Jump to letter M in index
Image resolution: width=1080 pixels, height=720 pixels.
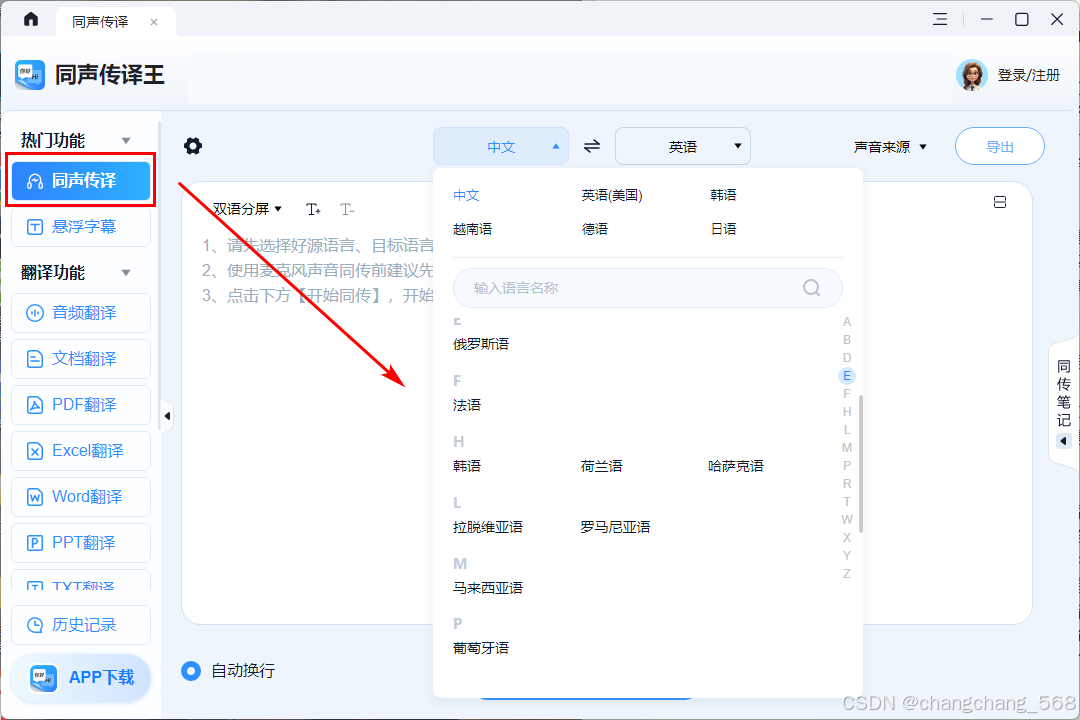point(847,448)
